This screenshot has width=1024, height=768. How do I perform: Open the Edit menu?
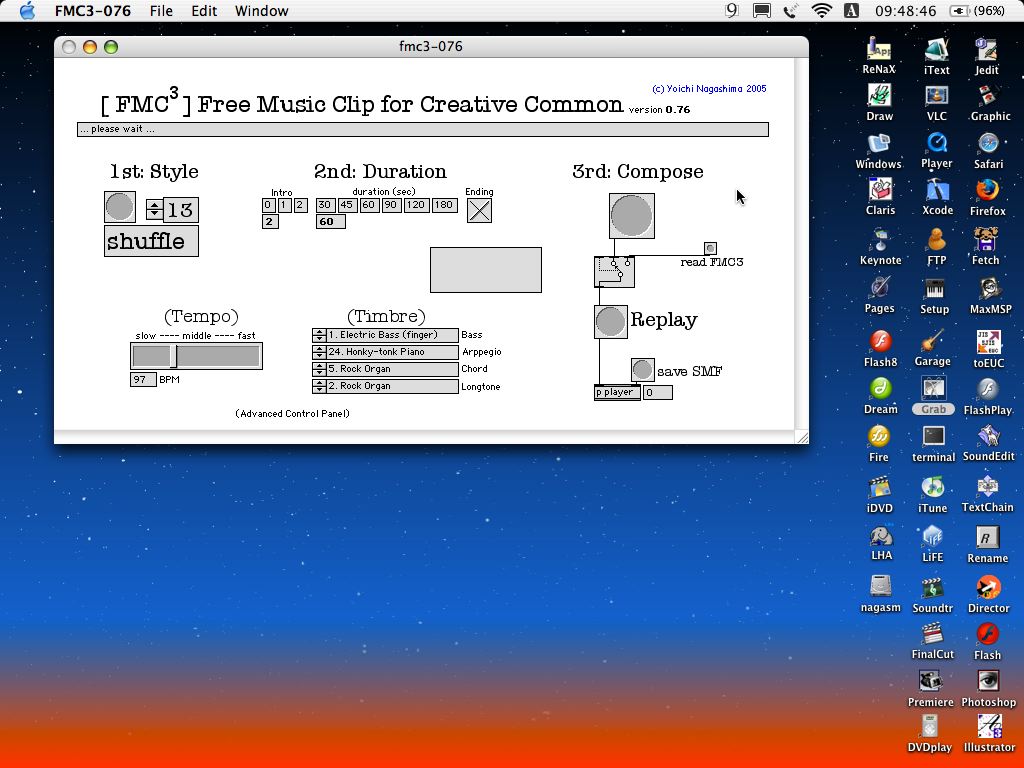[x=204, y=11]
